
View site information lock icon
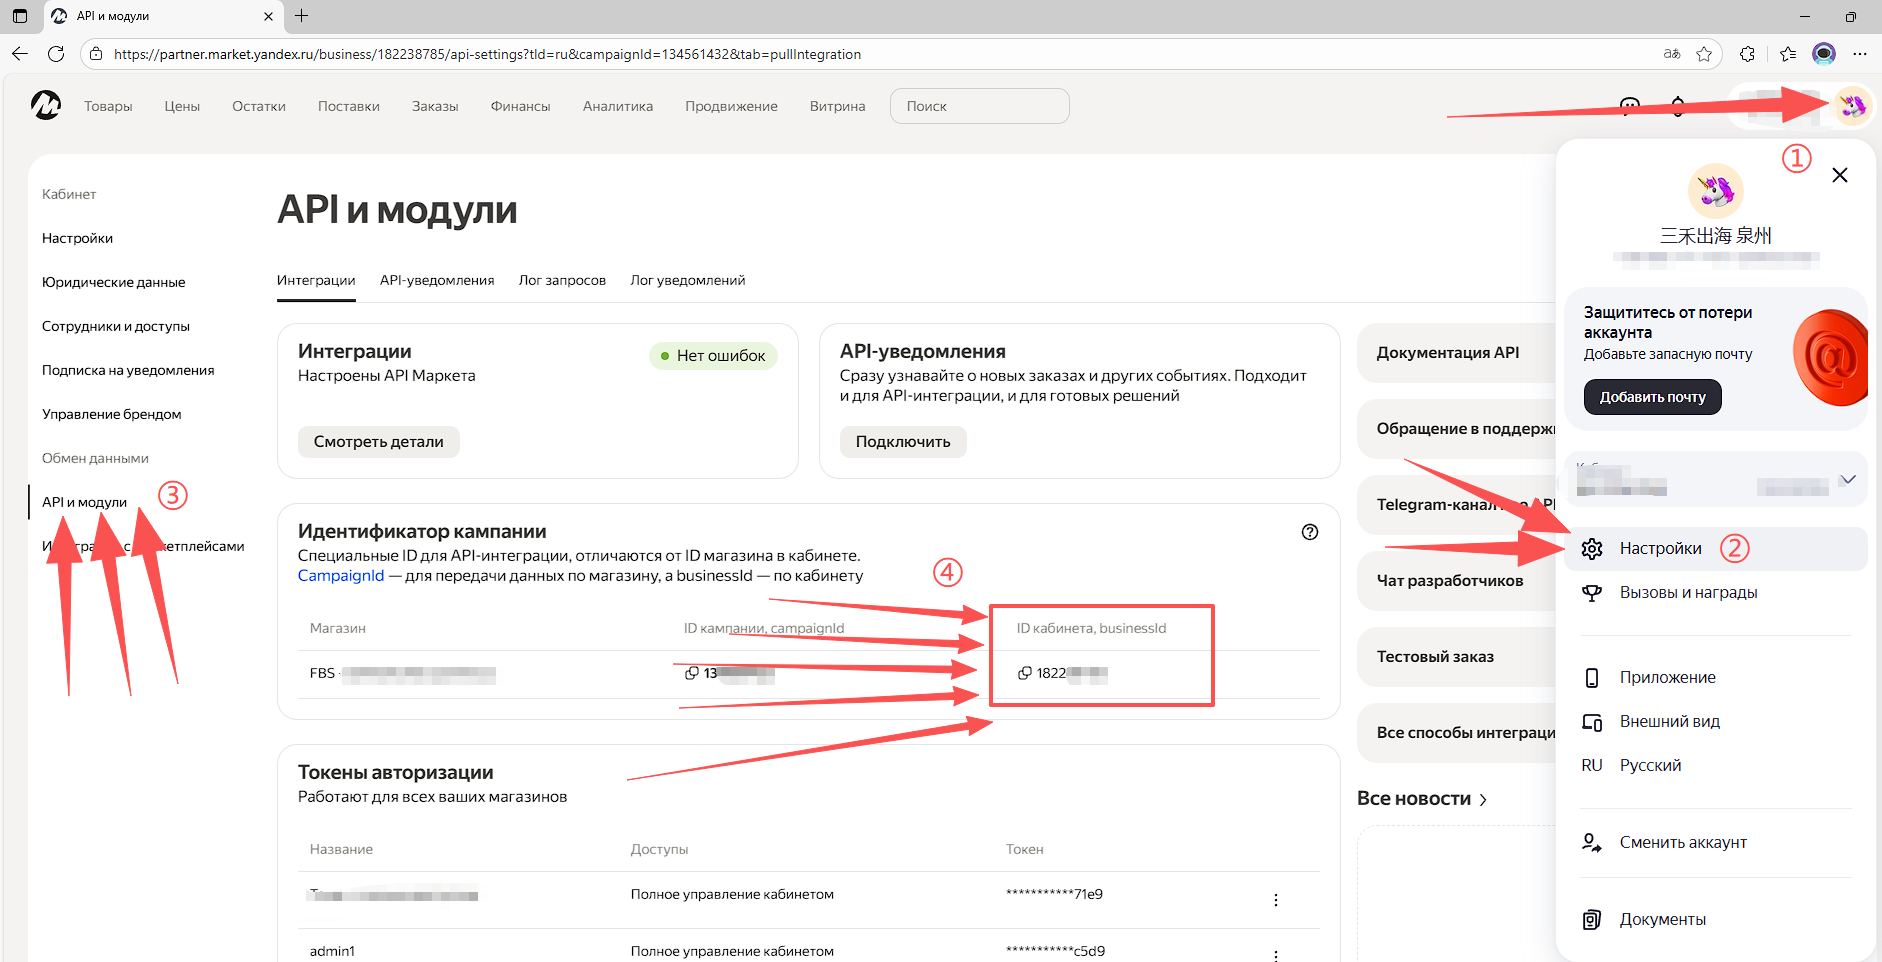coord(96,54)
